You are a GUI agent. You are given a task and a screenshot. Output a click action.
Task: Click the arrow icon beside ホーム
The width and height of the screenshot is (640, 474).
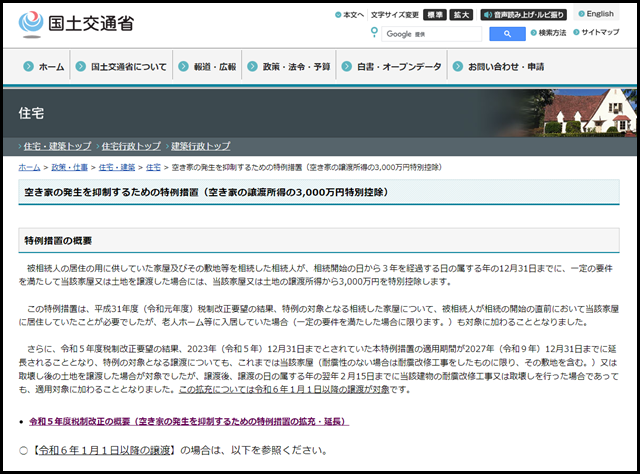(27, 67)
